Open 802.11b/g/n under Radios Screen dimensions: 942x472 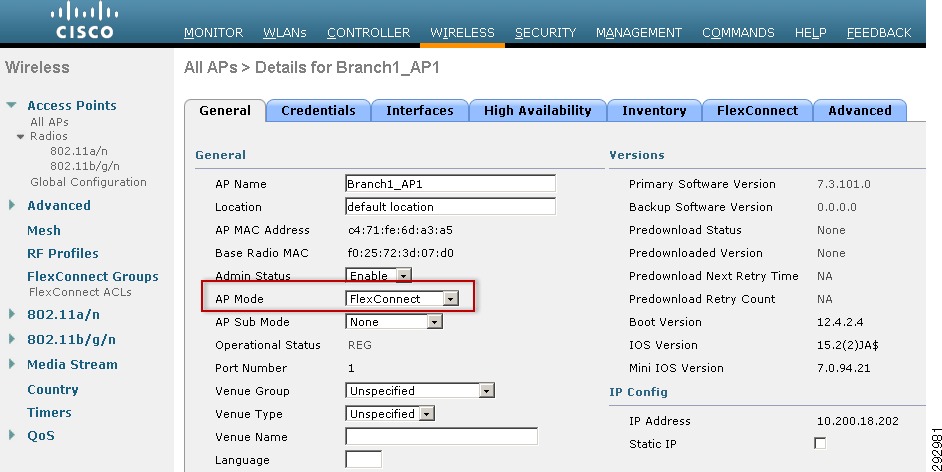click(85, 166)
